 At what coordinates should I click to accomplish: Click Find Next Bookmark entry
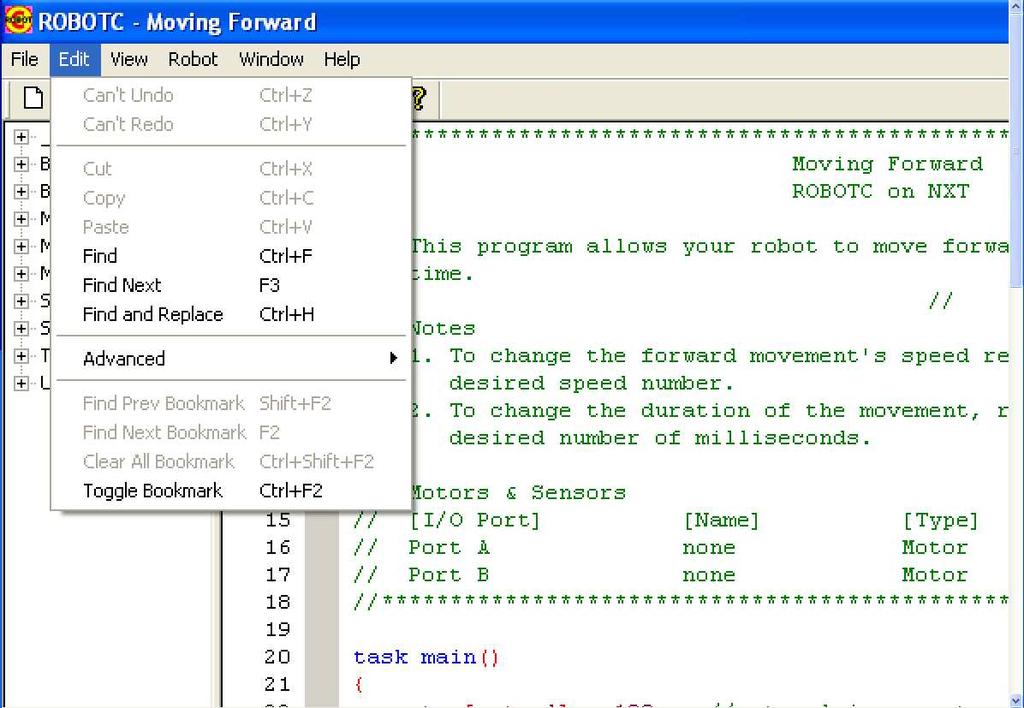tap(231, 432)
